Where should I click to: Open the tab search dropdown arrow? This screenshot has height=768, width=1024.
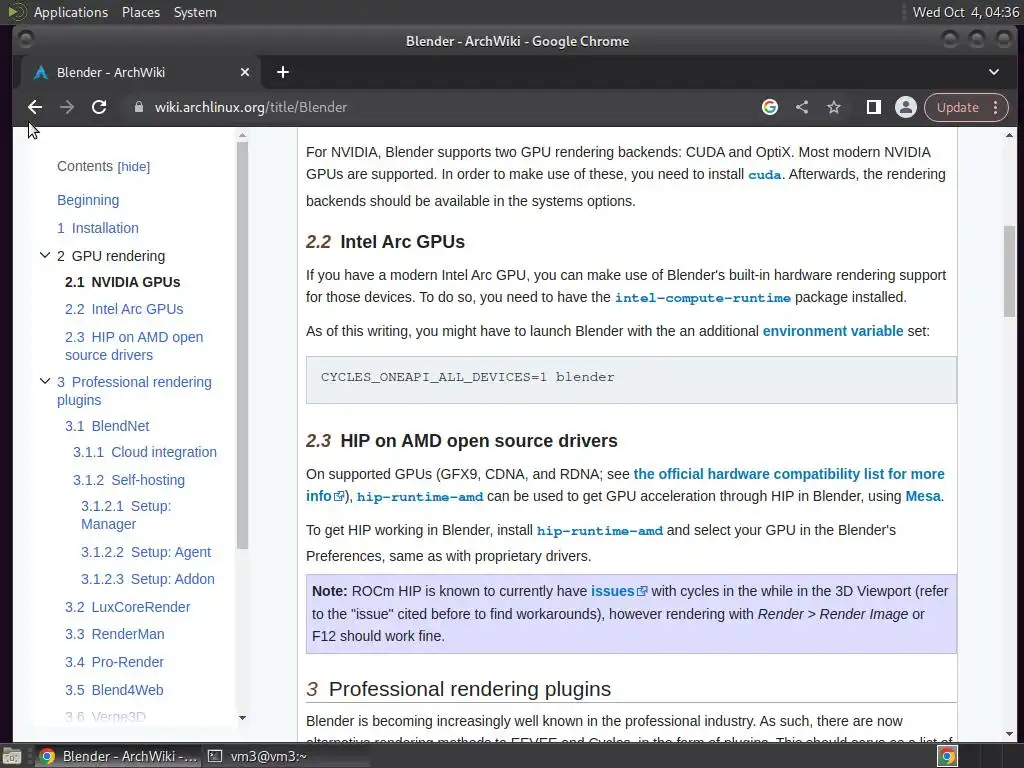click(993, 72)
